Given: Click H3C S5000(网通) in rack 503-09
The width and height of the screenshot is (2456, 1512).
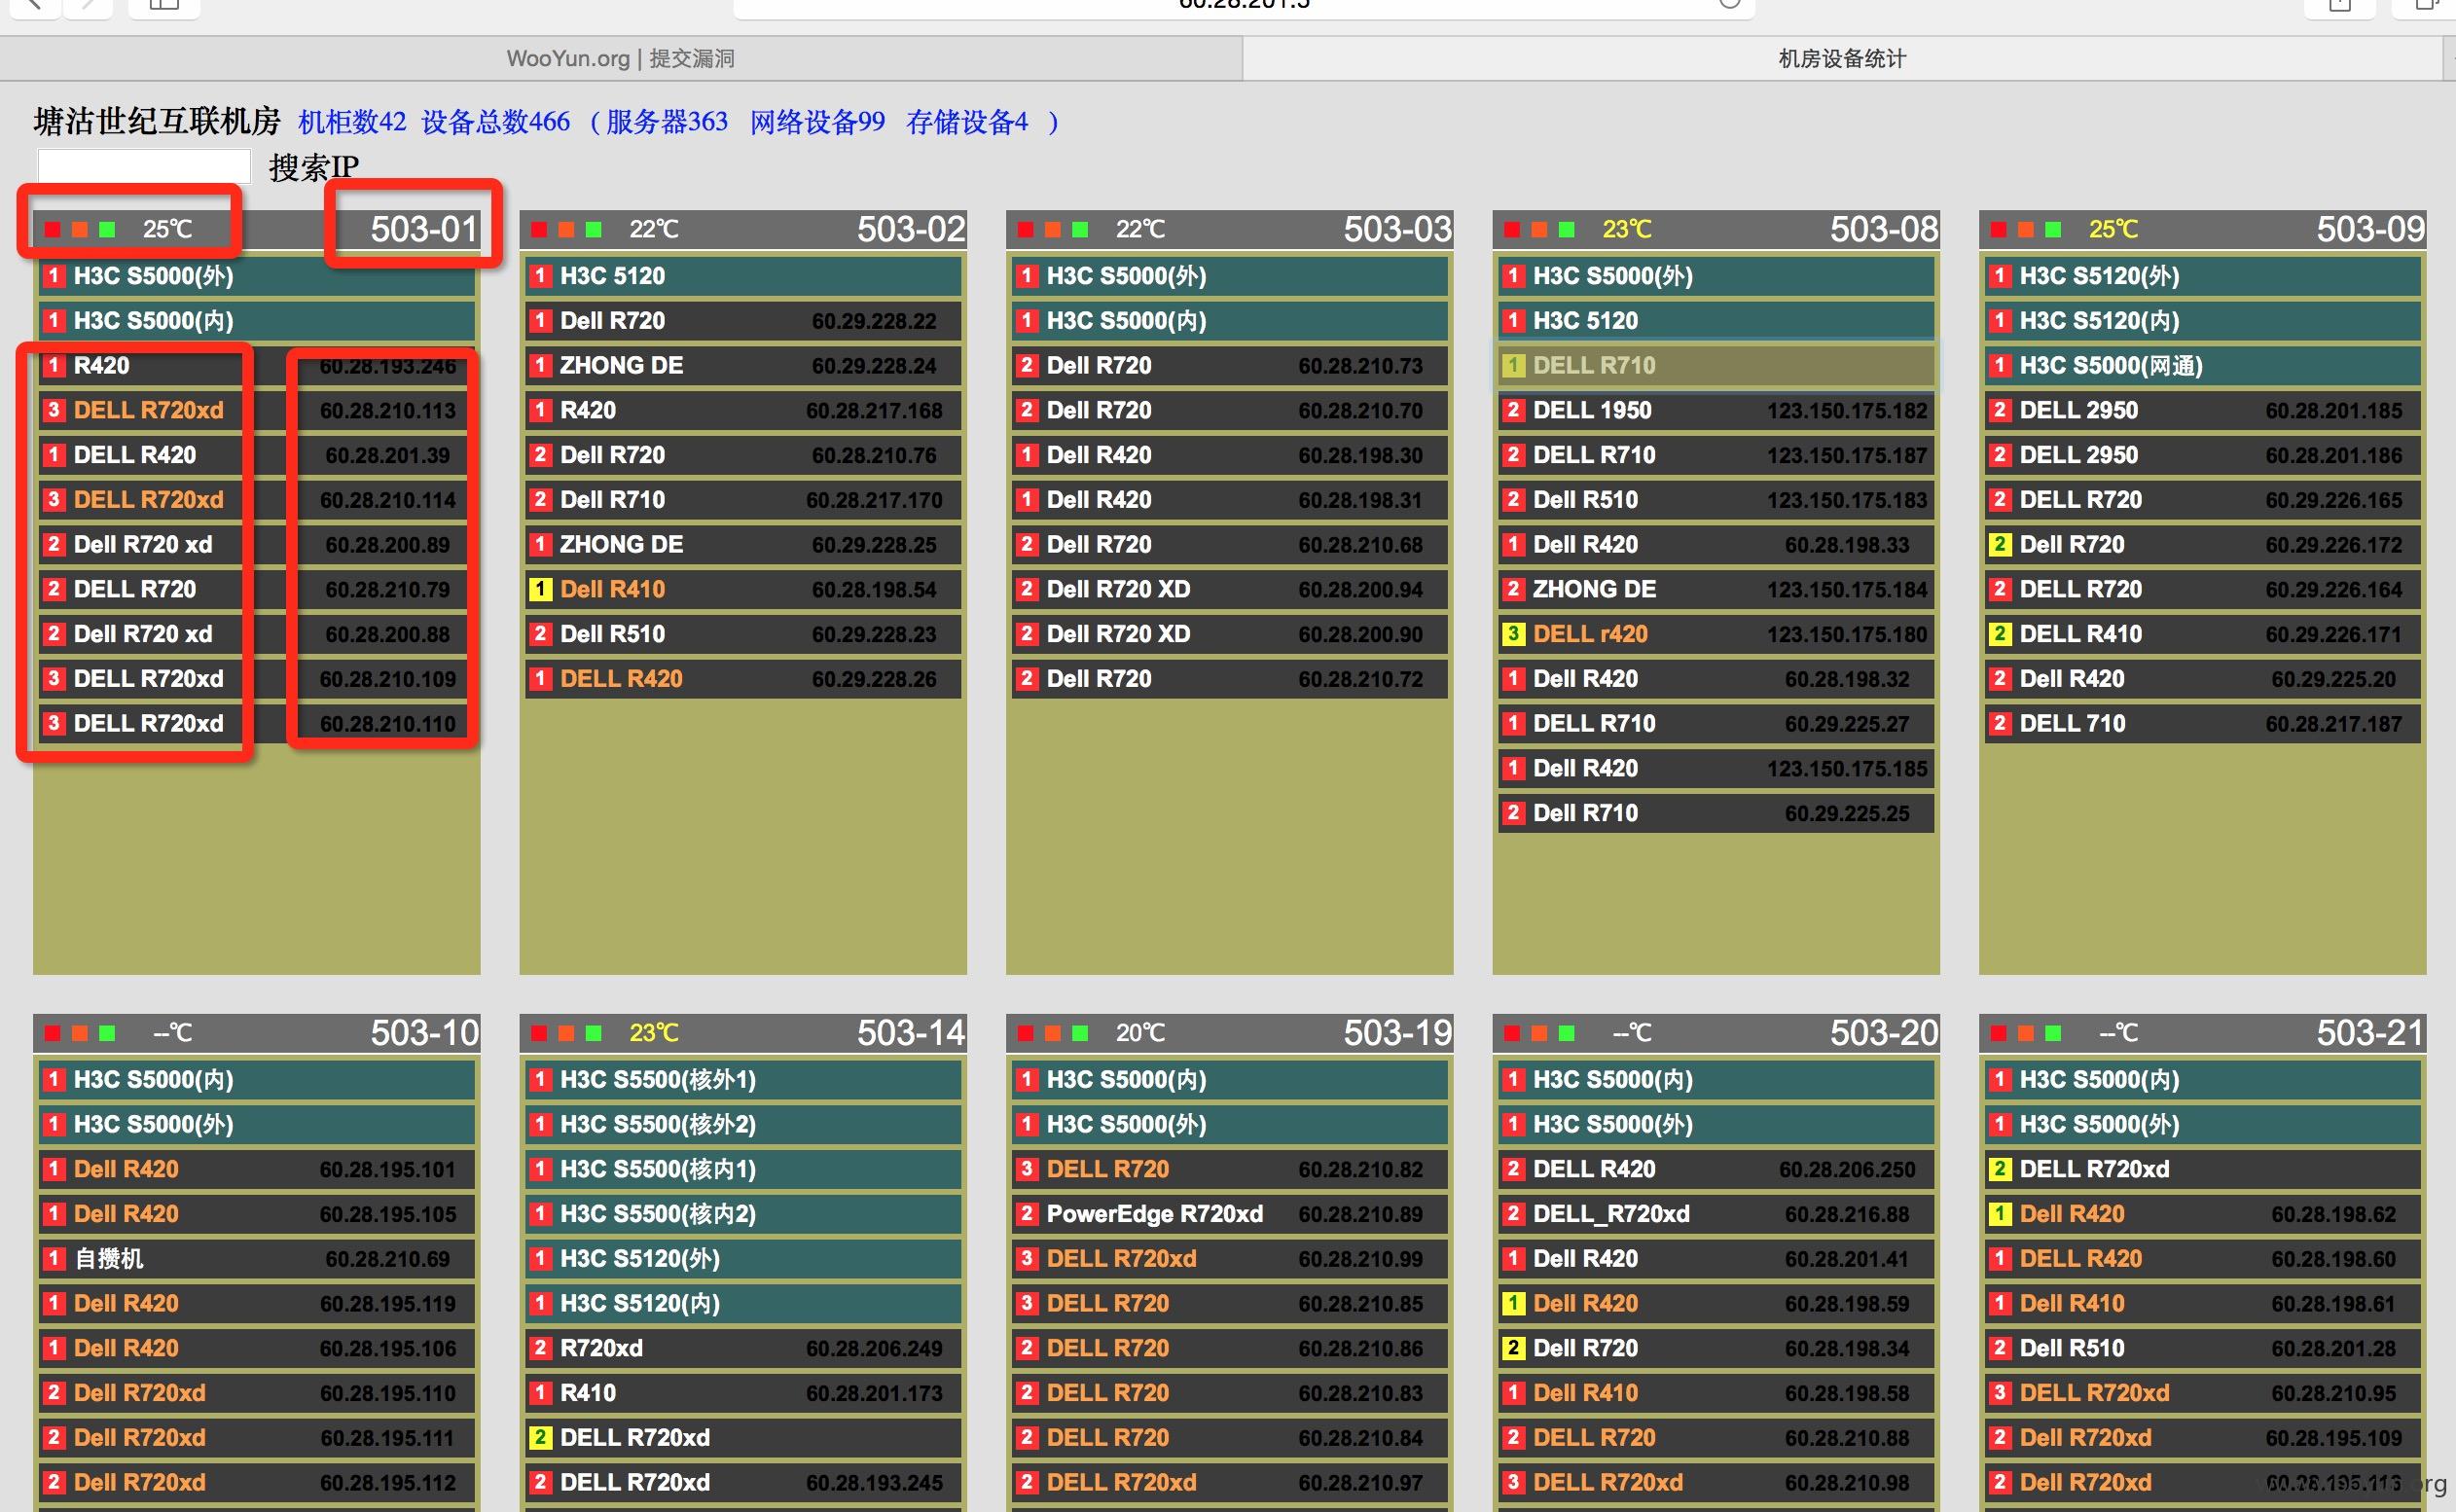Looking at the screenshot, I should coord(2202,366).
